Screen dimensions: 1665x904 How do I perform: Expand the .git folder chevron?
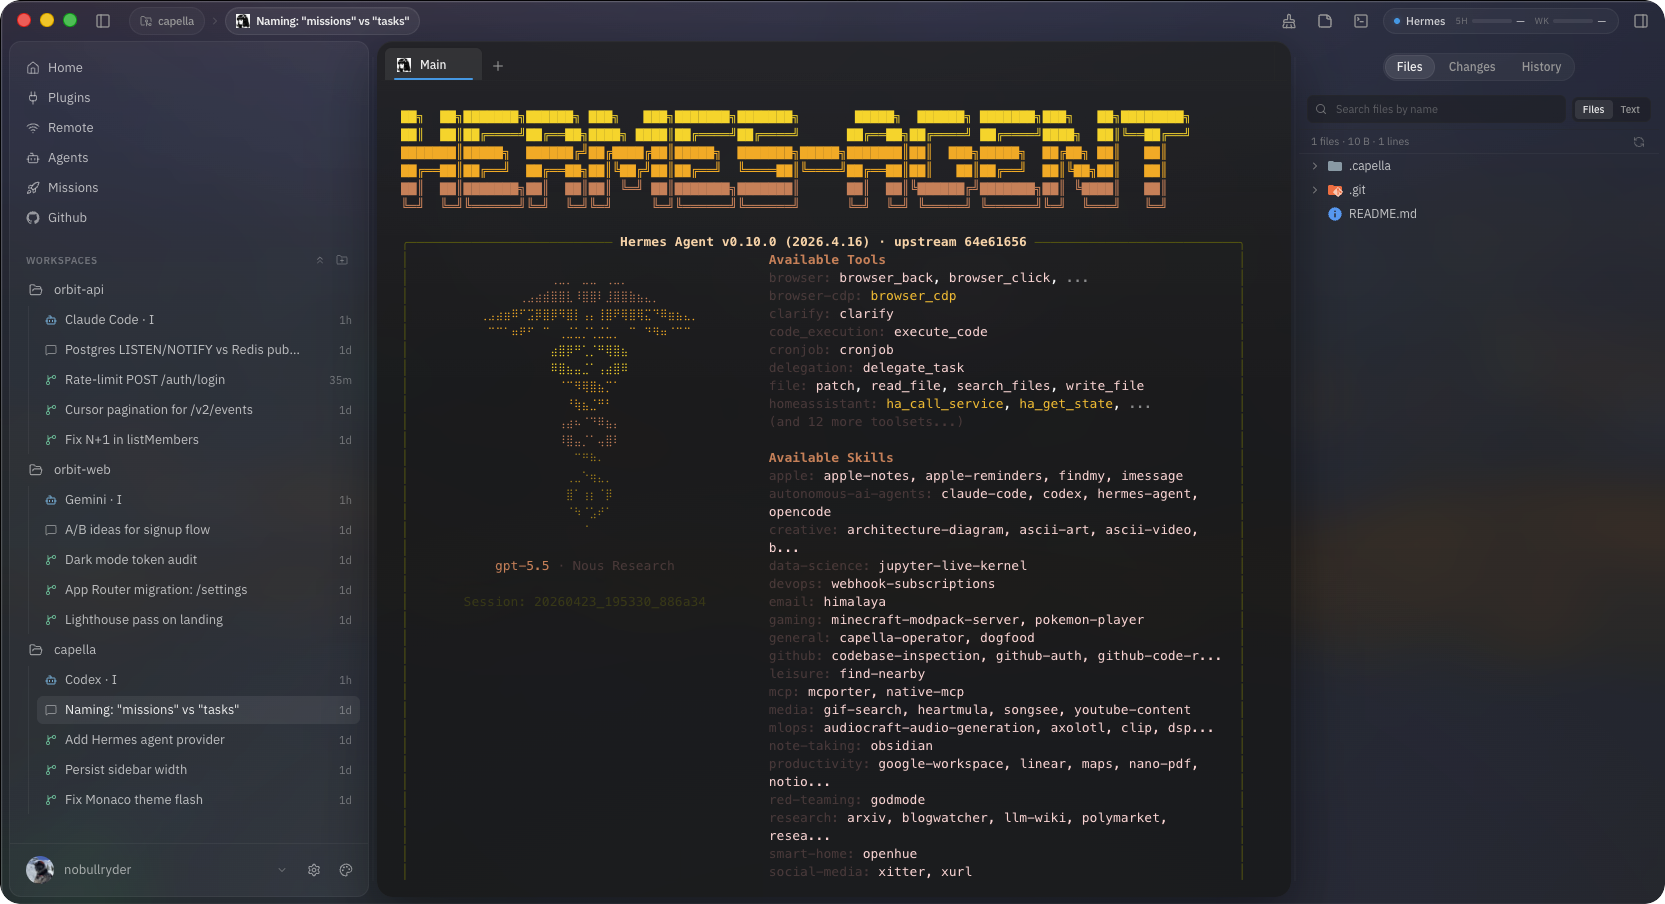pyautogui.click(x=1315, y=190)
